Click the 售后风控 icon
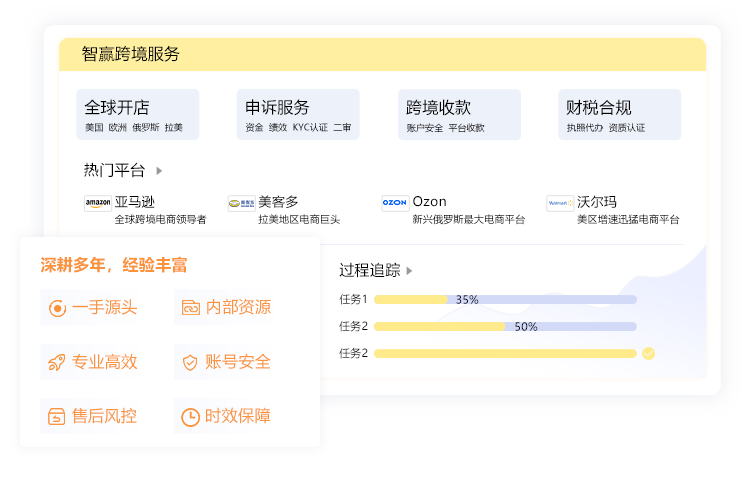 pos(57,417)
